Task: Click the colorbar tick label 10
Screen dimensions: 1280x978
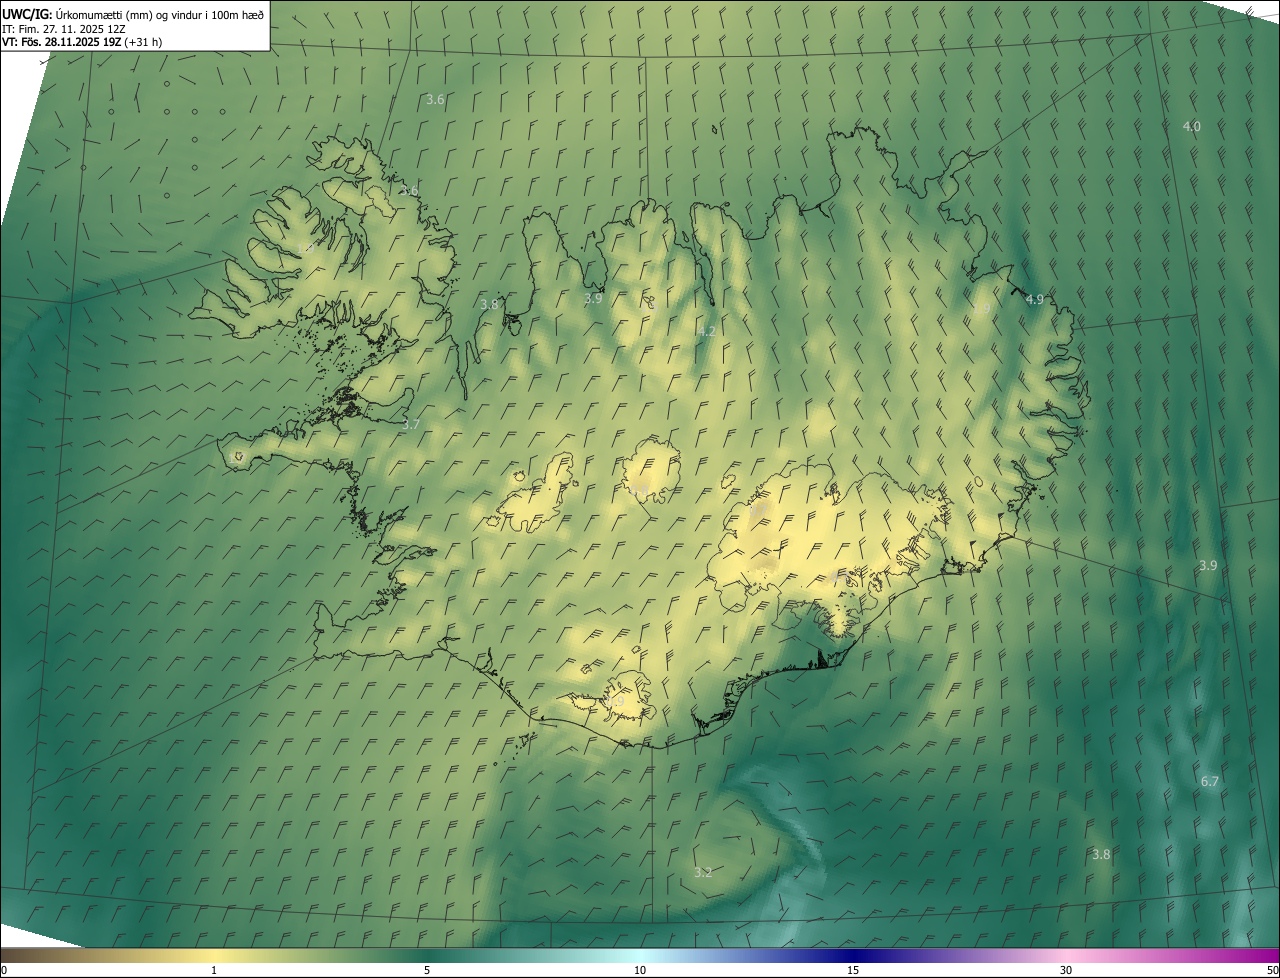Action: coord(640,971)
